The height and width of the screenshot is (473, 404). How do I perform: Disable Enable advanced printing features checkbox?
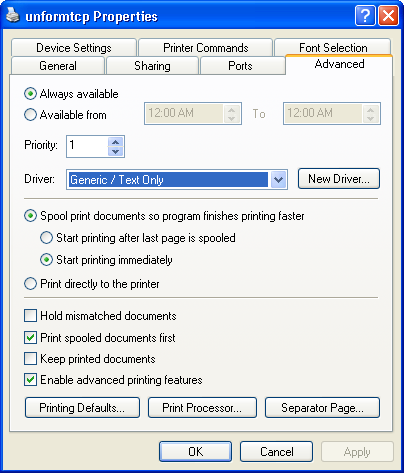click(30, 380)
